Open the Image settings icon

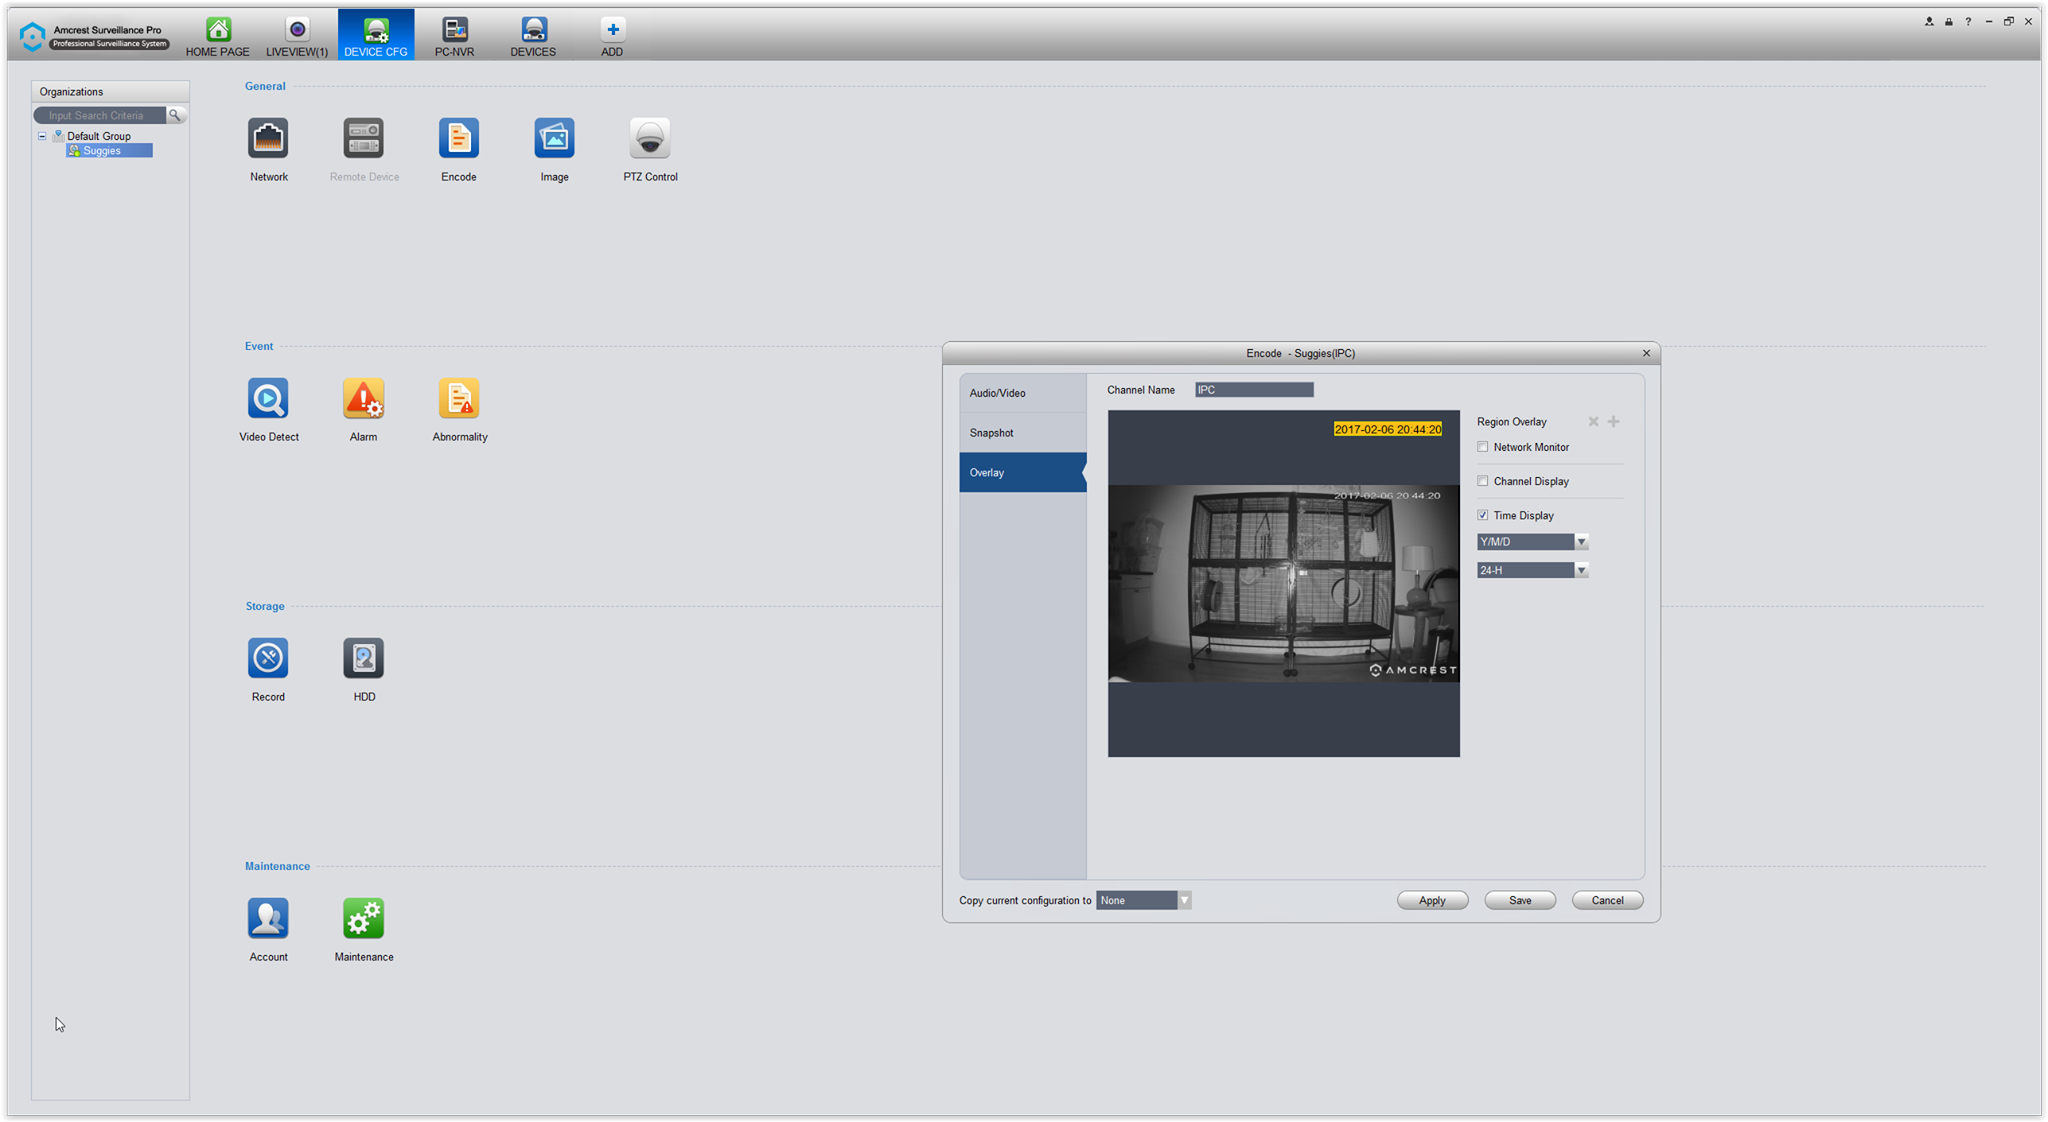(x=554, y=139)
